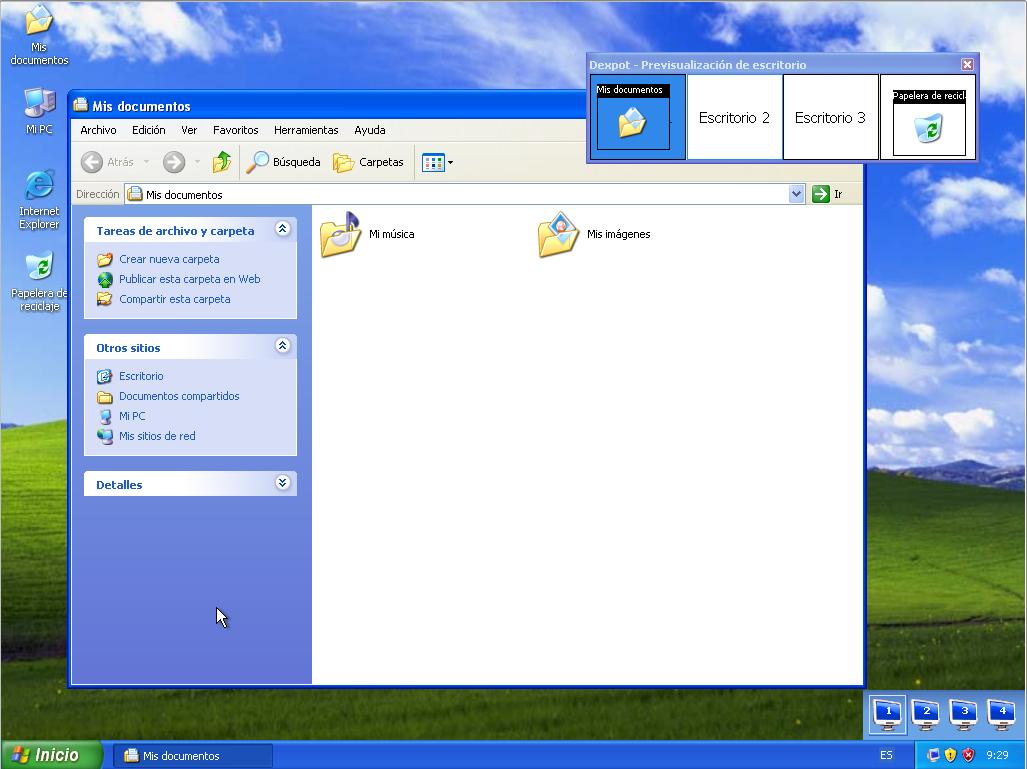The height and width of the screenshot is (769, 1027).
Task: Open Mi PC desktop icon
Action: click(x=39, y=111)
